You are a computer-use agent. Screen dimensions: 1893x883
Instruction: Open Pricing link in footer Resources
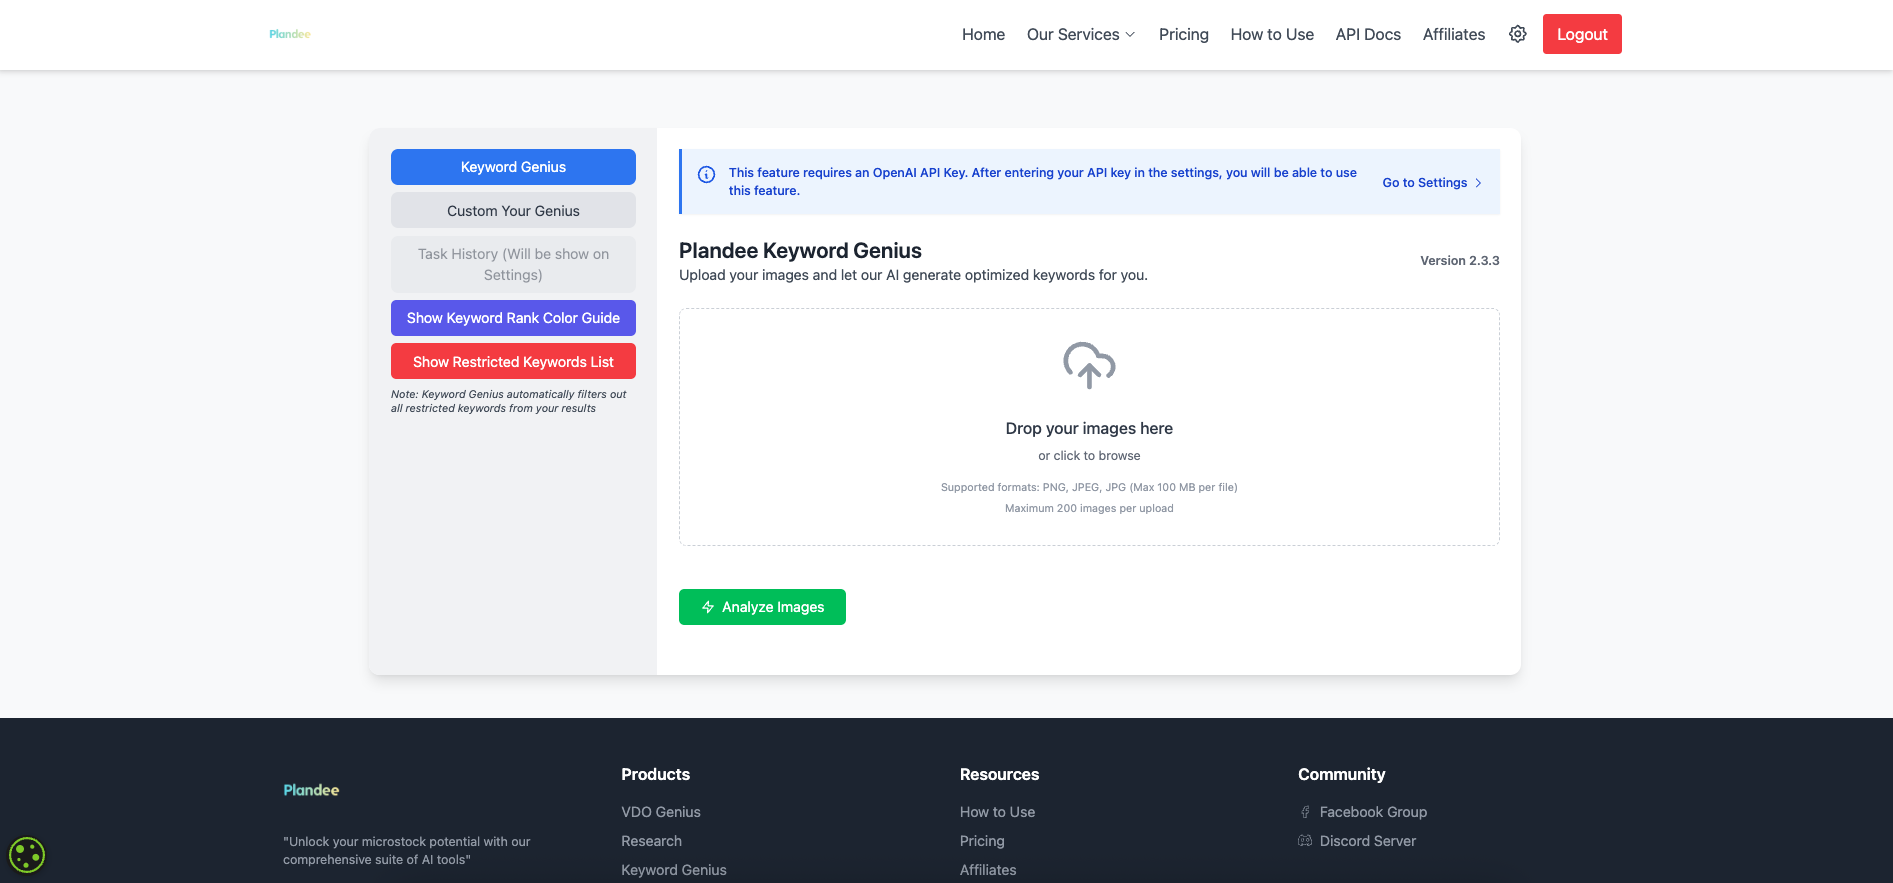click(x=982, y=841)
